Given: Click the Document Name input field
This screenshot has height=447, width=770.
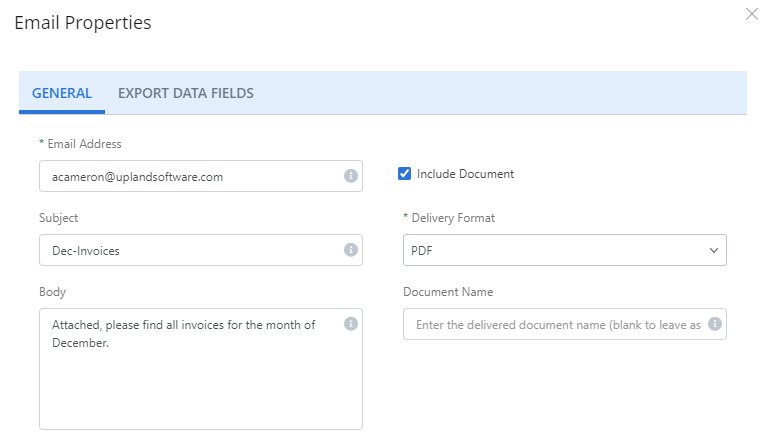Looking at the screenshot, I should (x=555, y=324).
